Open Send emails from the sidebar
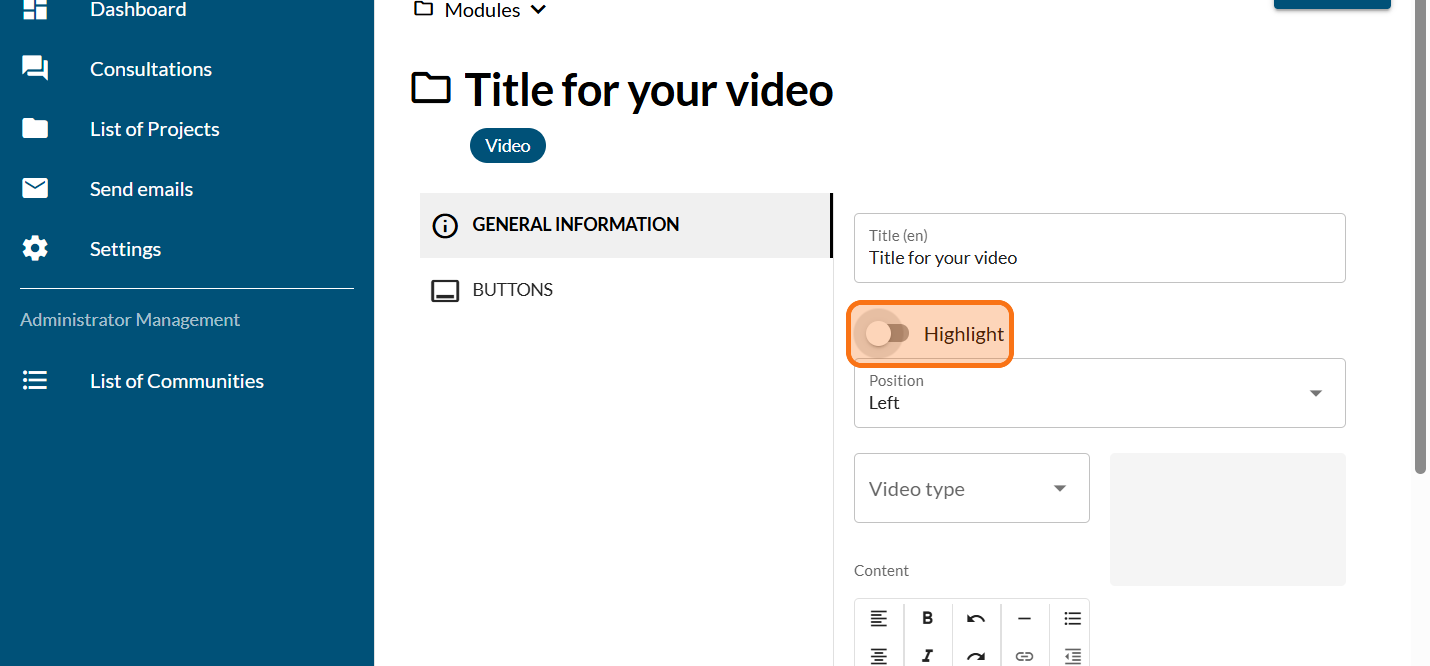The image size is (1430, 666). pos(141,189)
